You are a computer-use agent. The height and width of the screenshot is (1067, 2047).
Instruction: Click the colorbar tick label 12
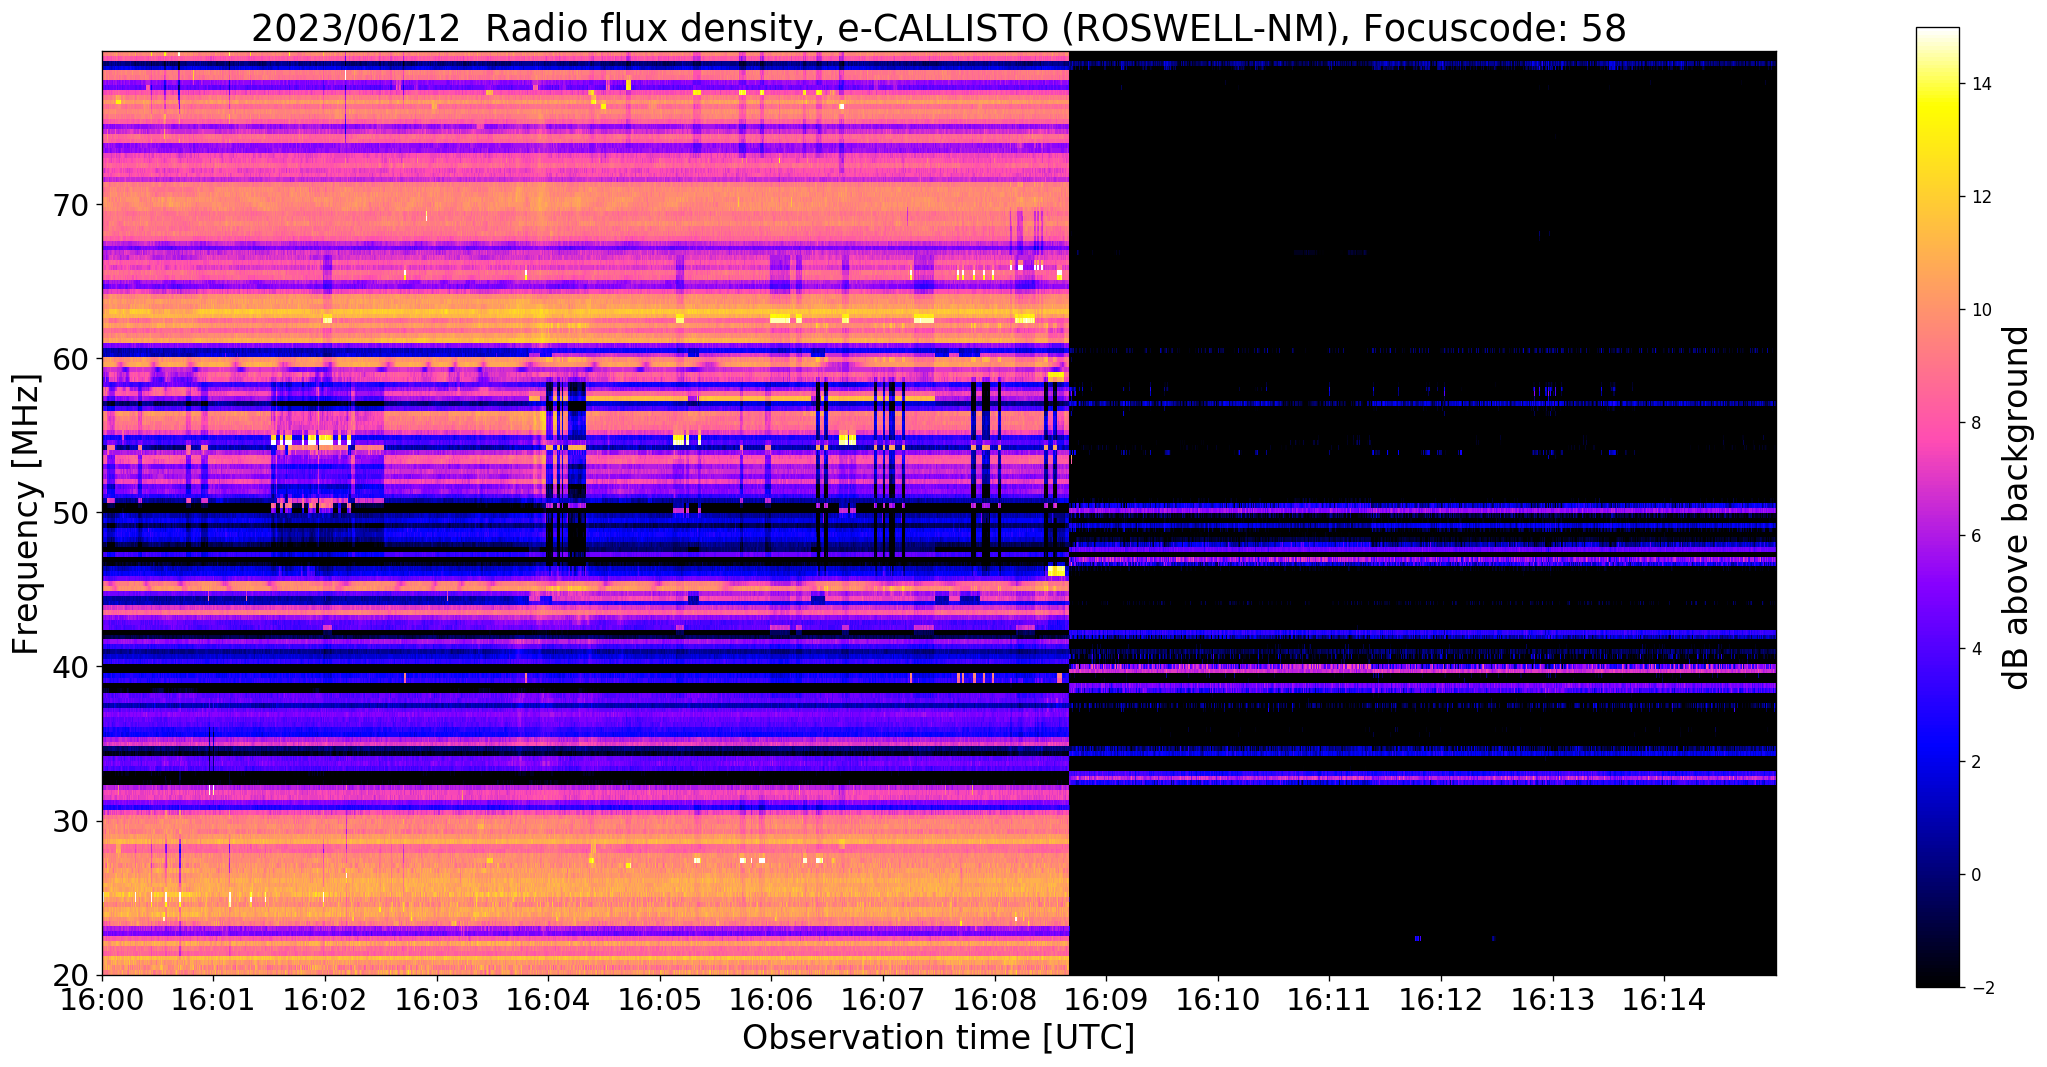pos(1980,197)
